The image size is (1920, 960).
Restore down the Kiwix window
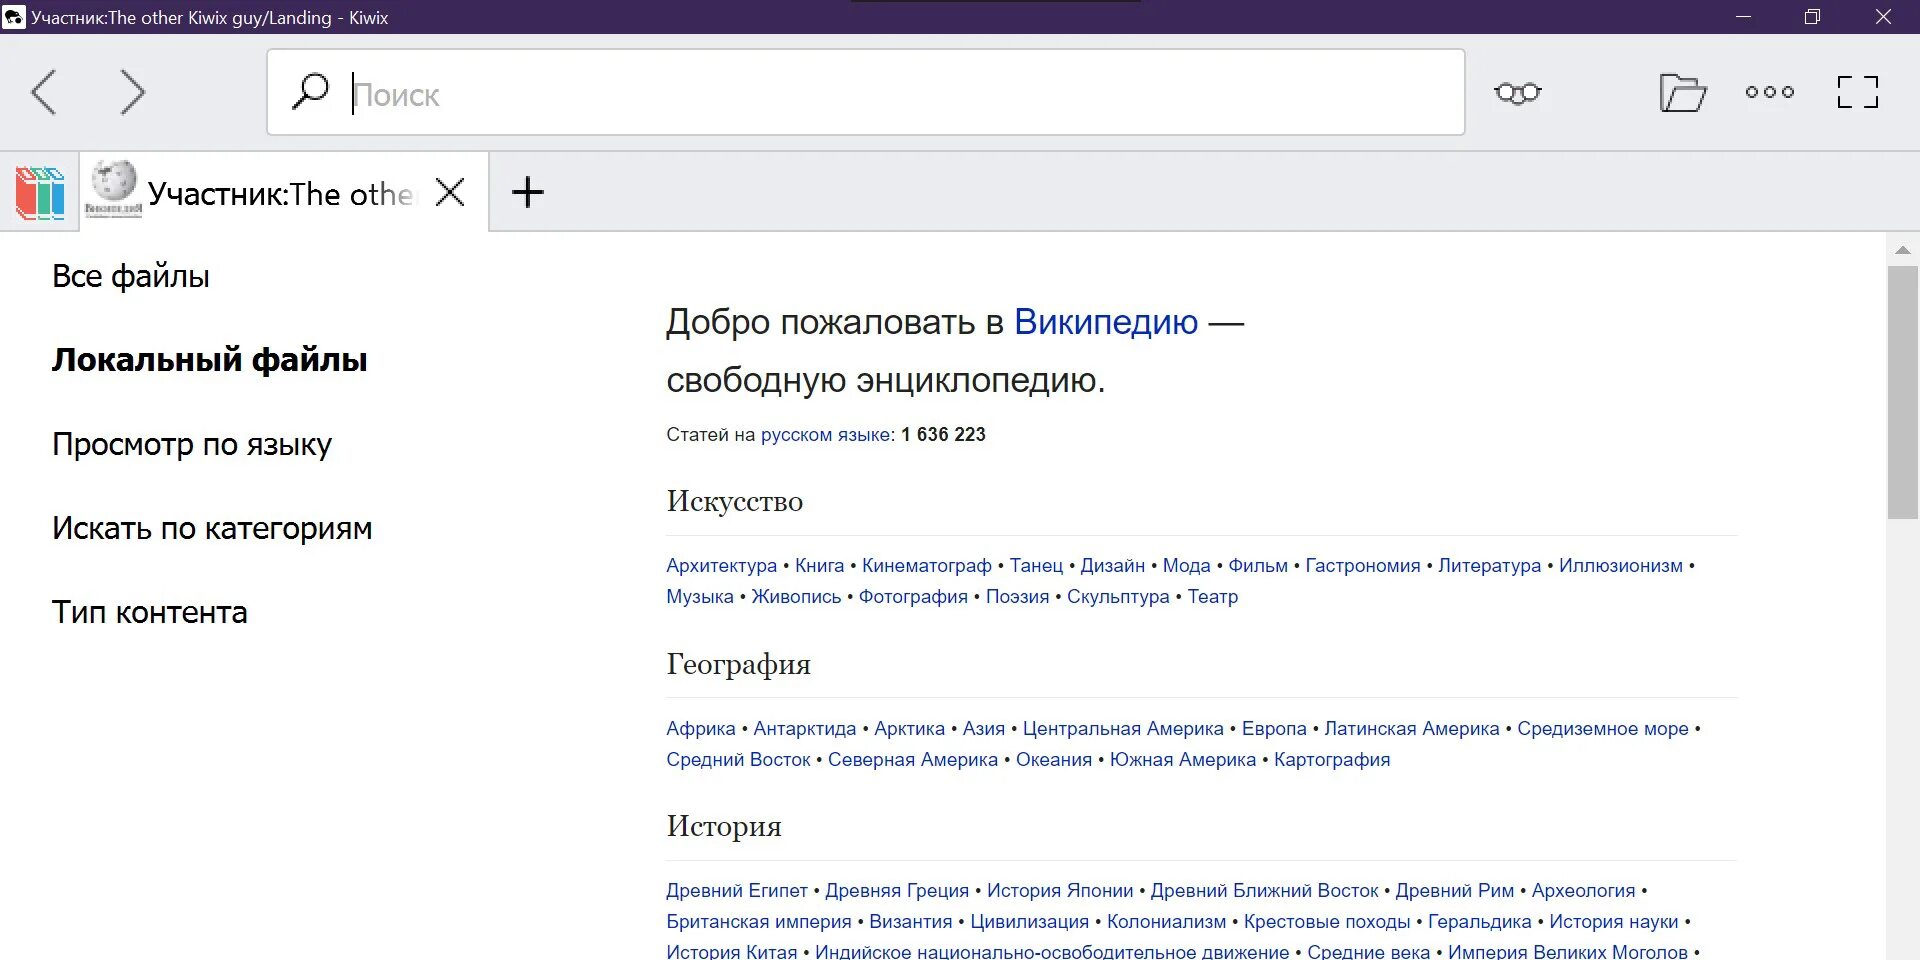[x=1812, y=17]
